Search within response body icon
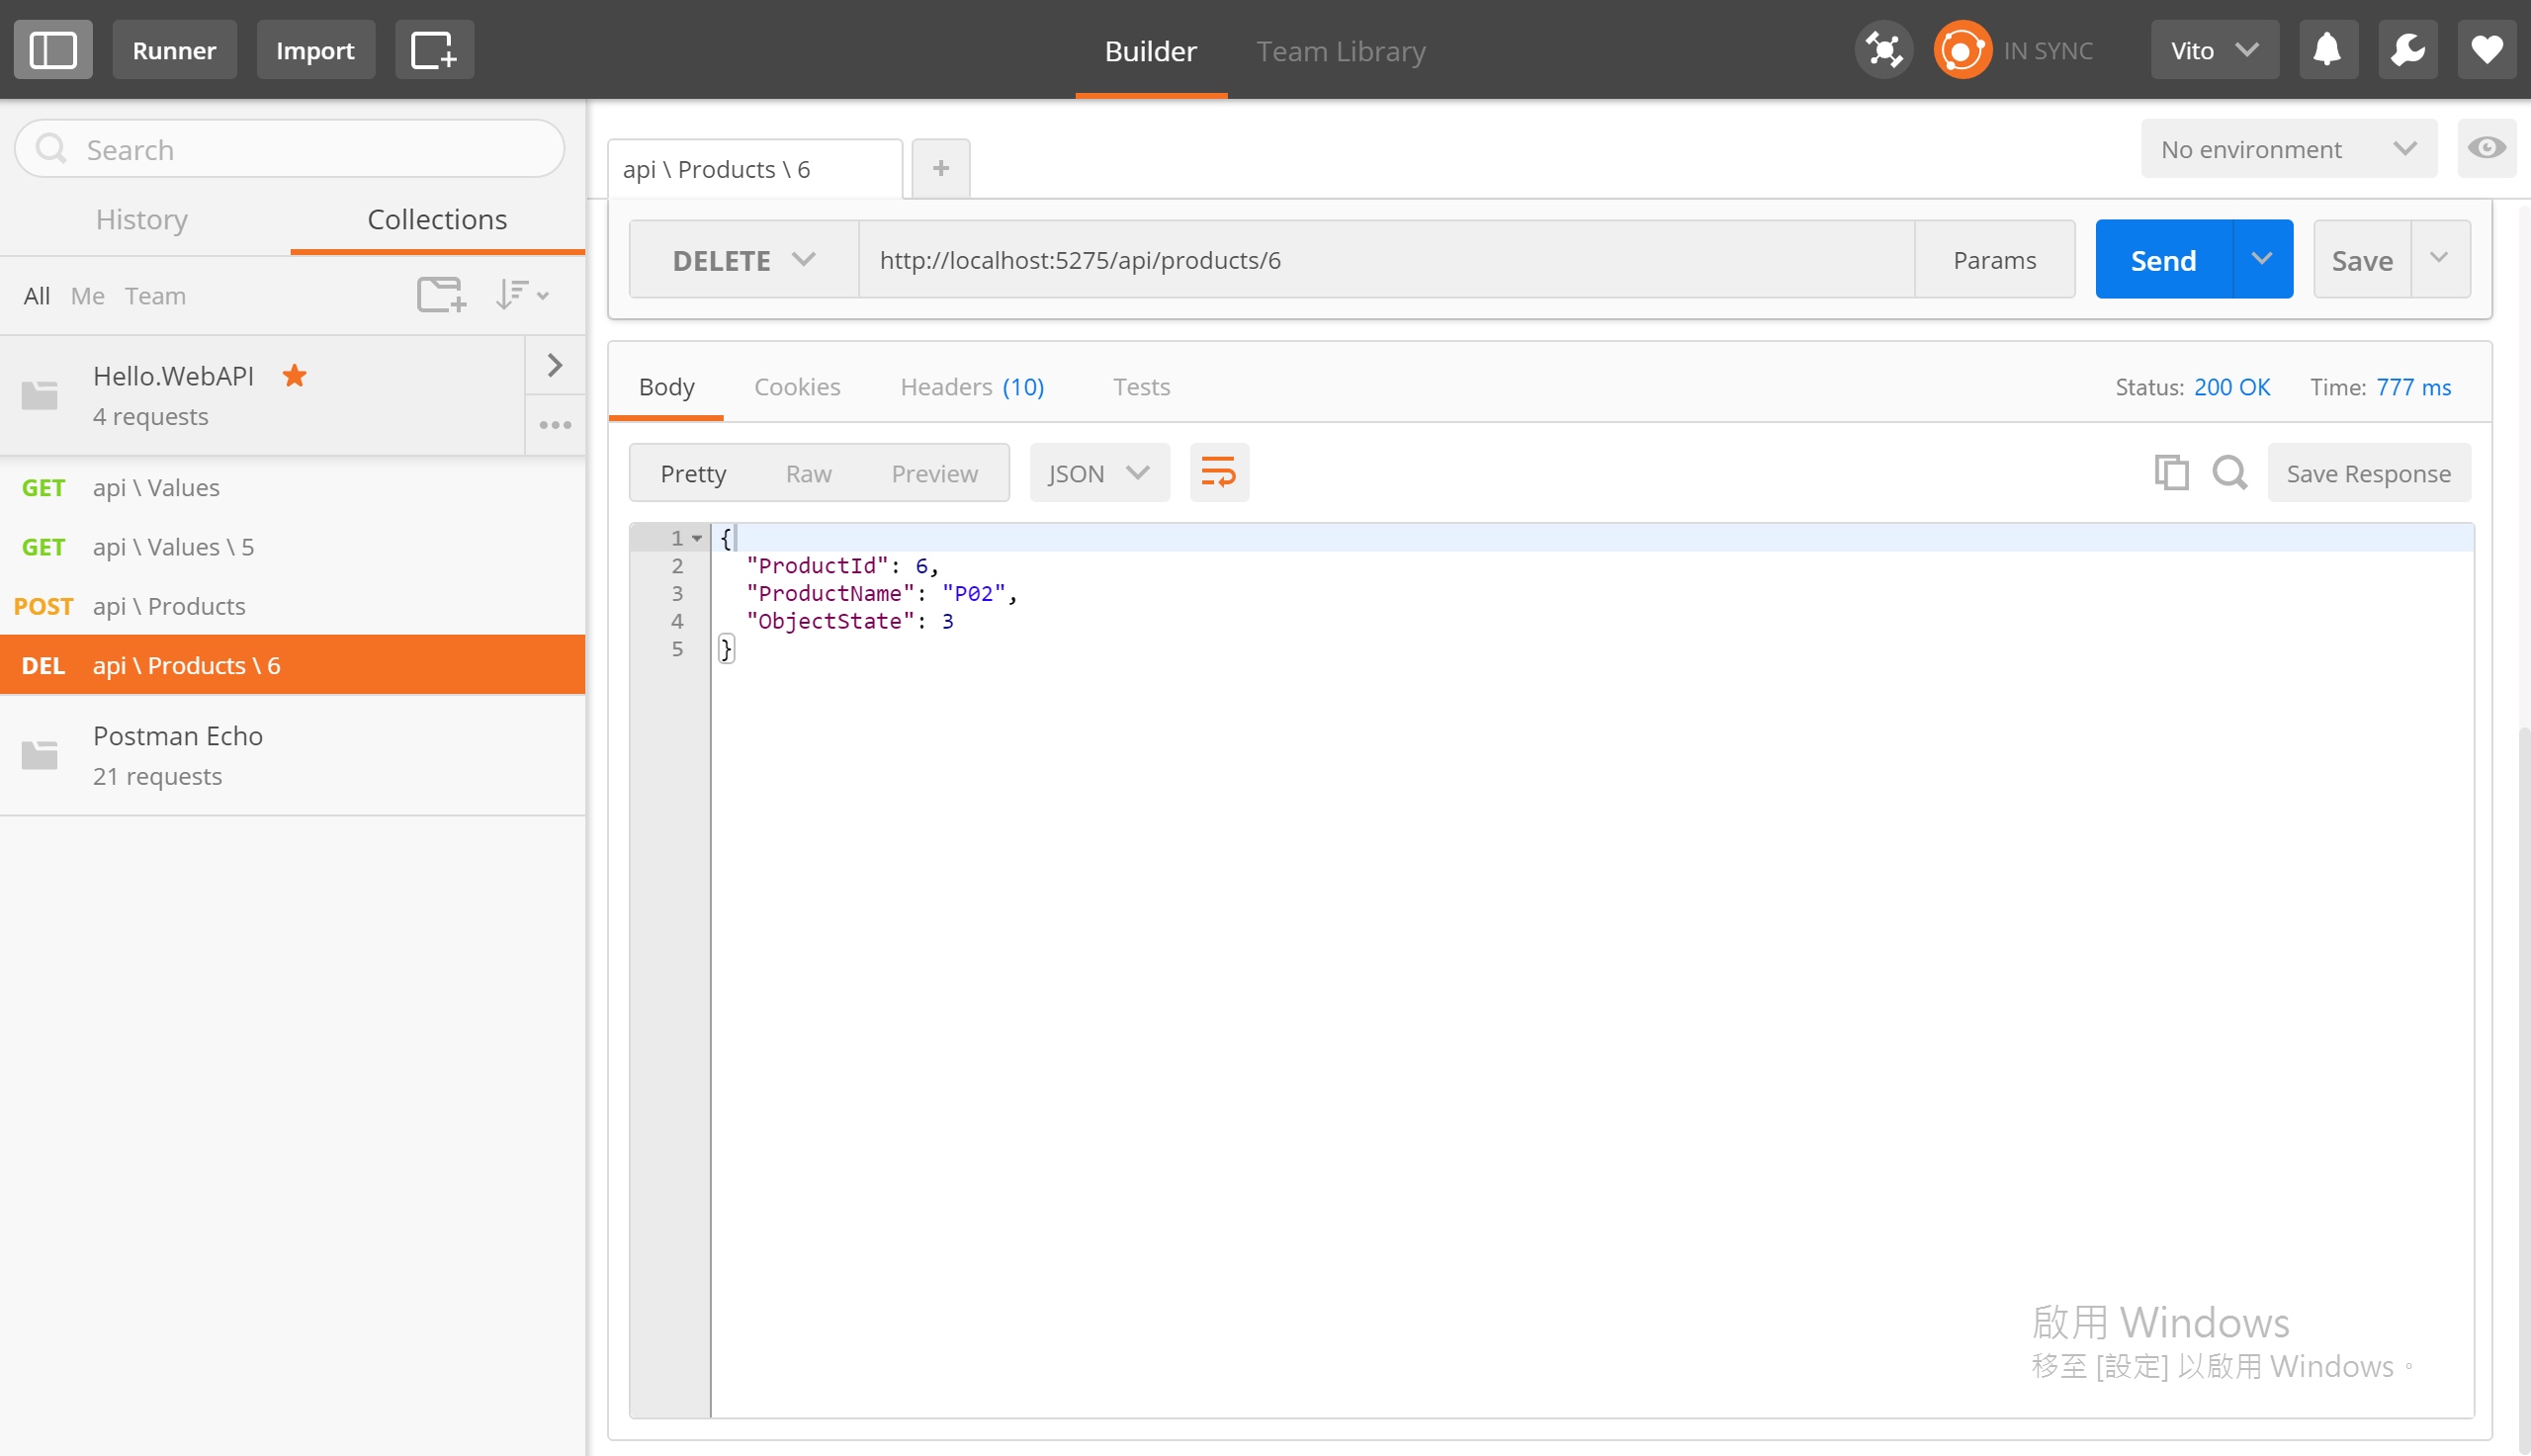The height and width of the screenshot is (1456, 2531). point(2230,472)
